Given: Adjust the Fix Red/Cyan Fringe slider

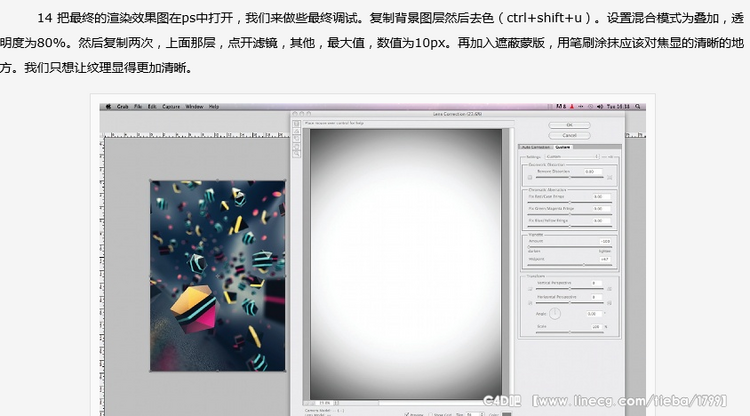Looking at the screenshot, I should [x=570, y=202].
